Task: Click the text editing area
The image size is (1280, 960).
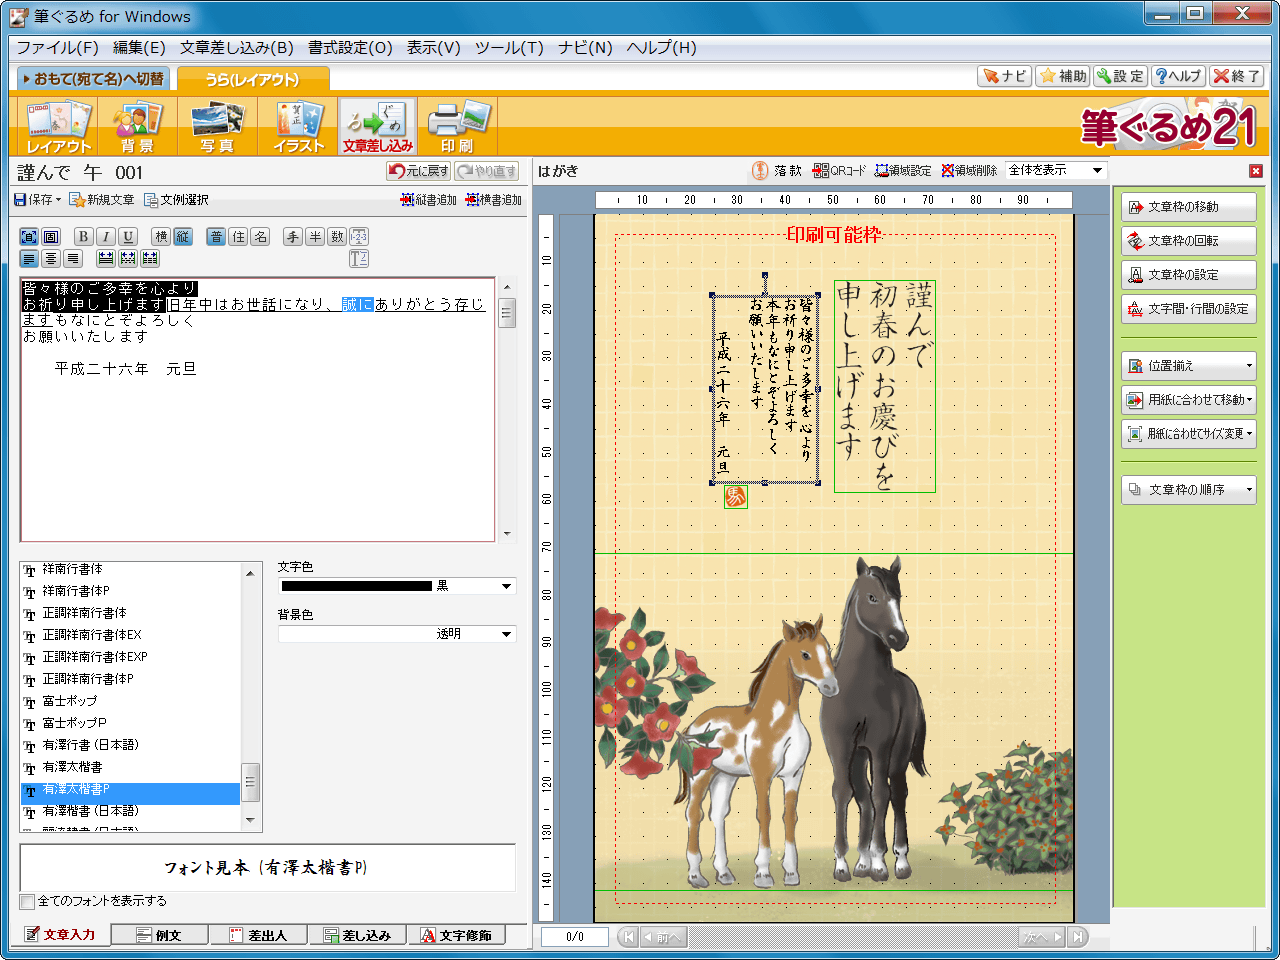Action: tap(257, 409)
